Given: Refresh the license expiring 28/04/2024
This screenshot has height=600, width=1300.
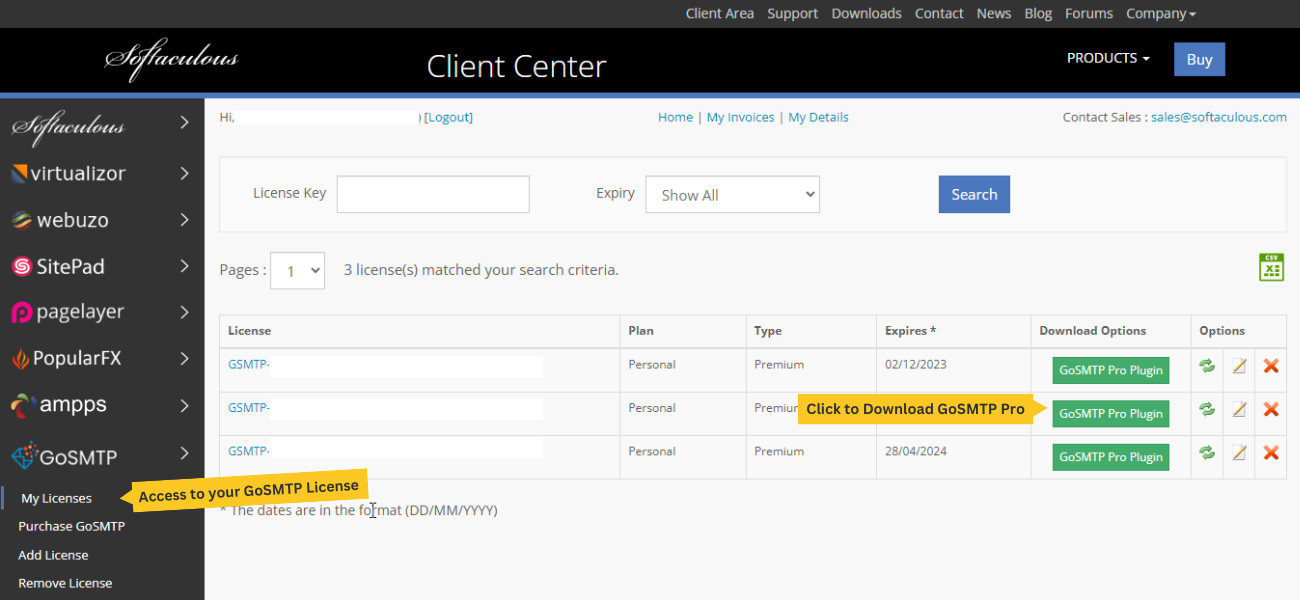Looking at the screenshot, I should pyautogui.click(x=1207, y=453).
